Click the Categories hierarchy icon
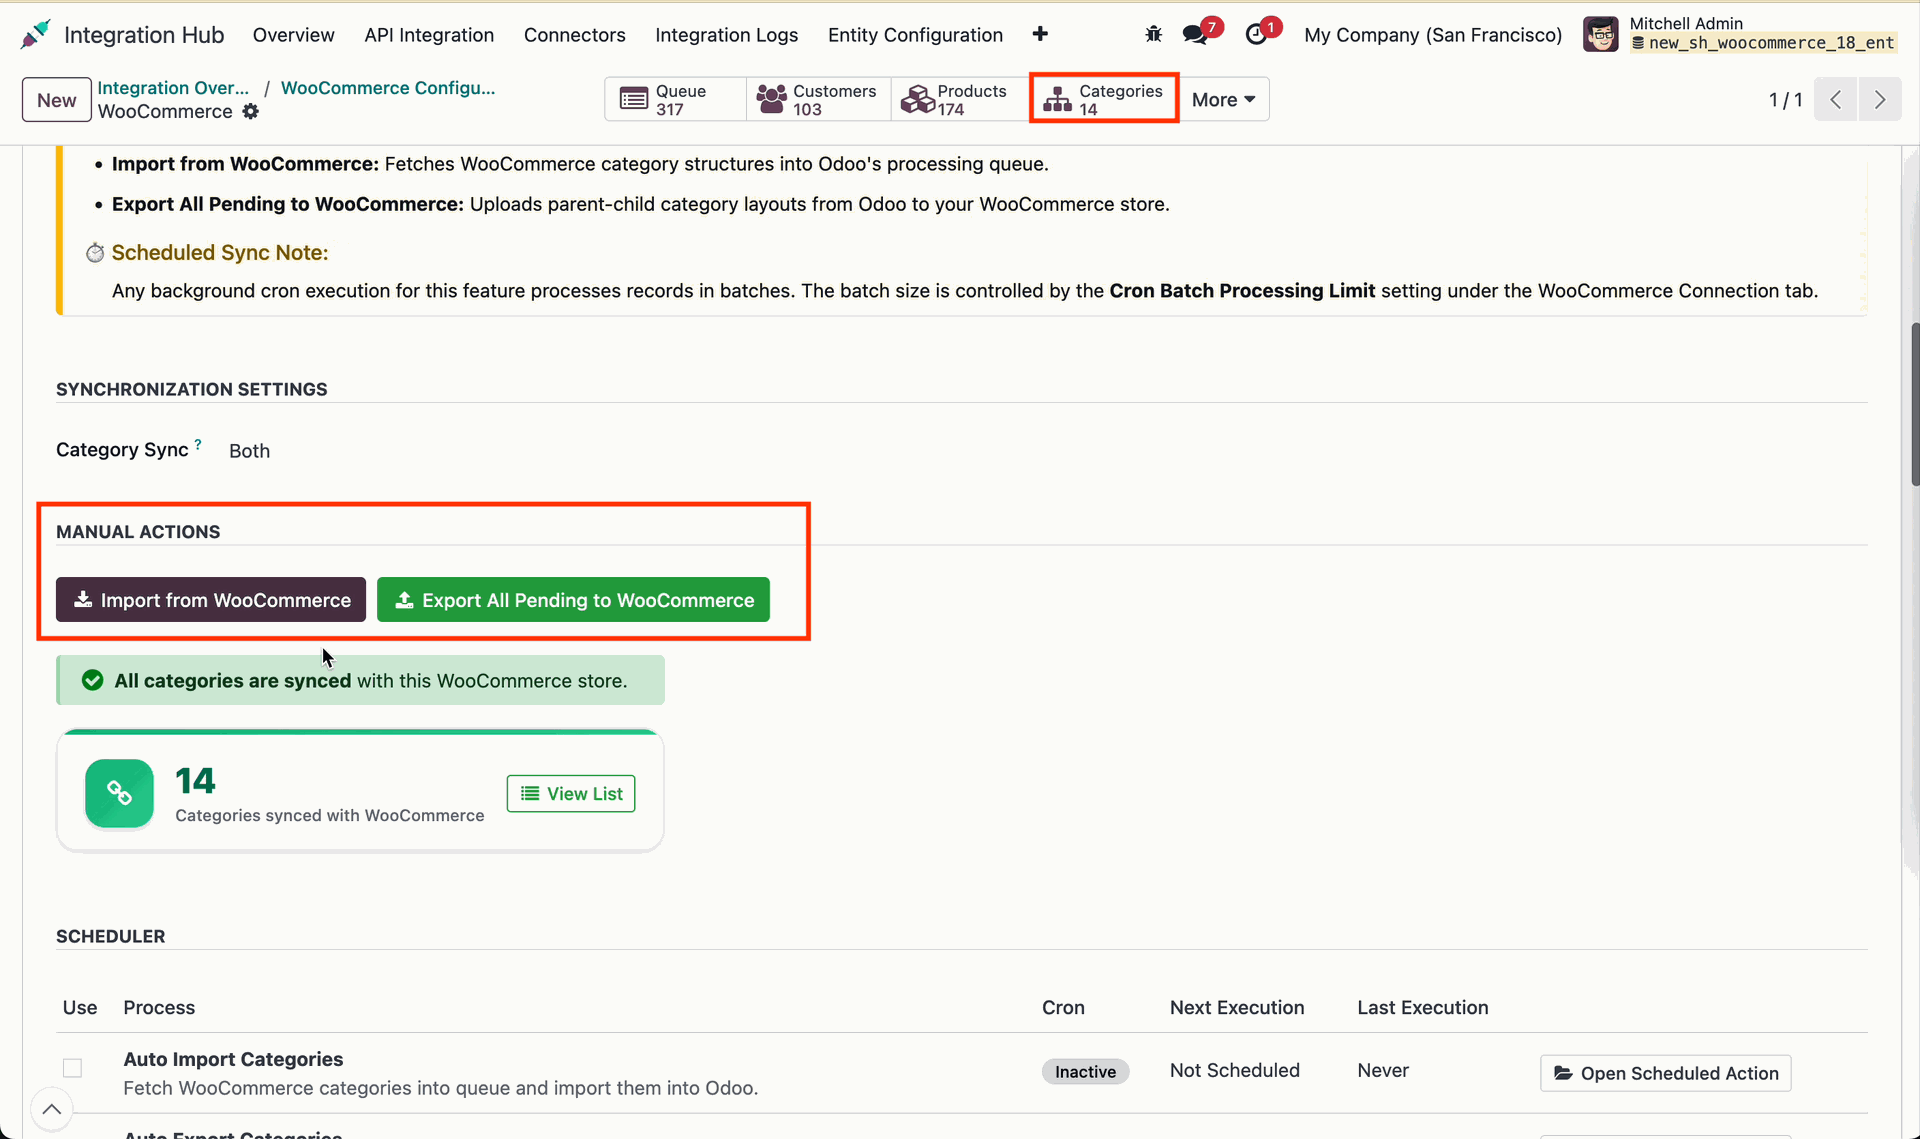This screenshot has width=1920, height=1139. click(x=1057, y=99)
